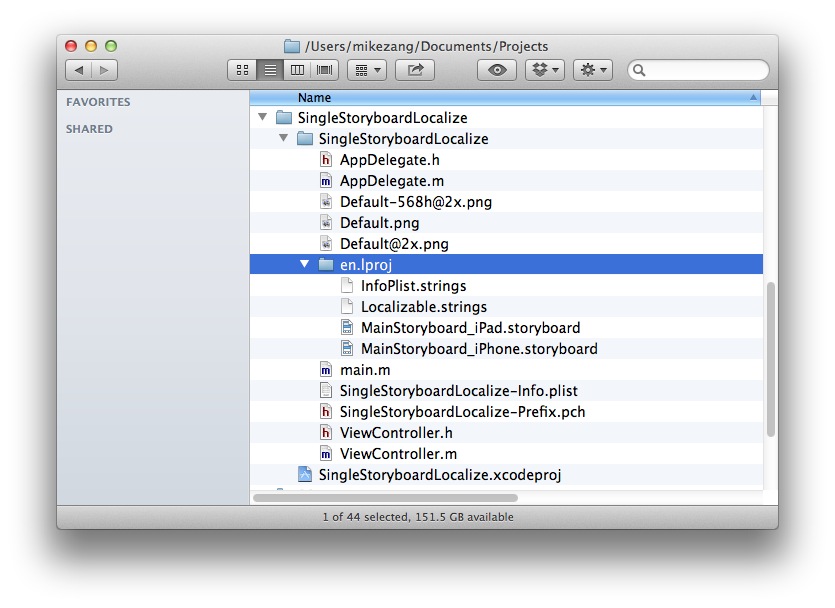The height and width of the screenshot is (608, 835).
Task: Select the MainStoryboard_iPhone.storyboard file name
Action: 479,349
